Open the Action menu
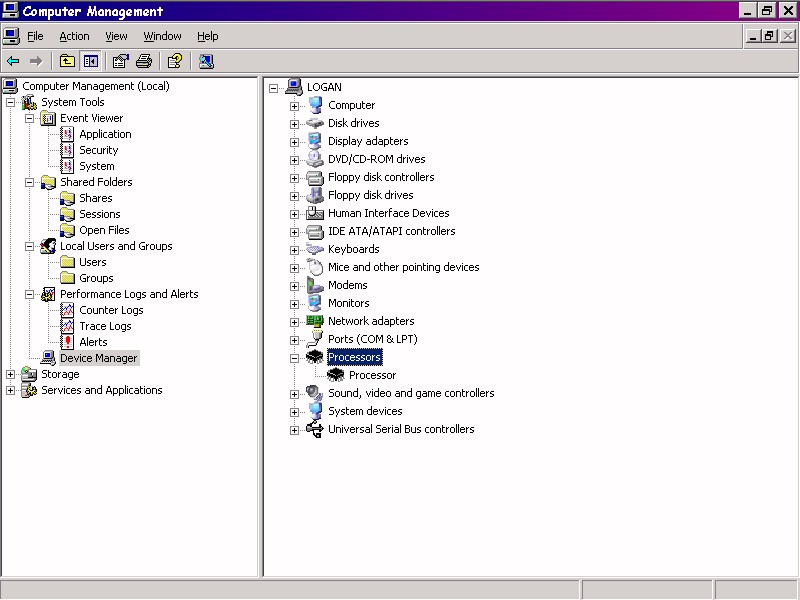The width and height of the screenshot is (800, 600). (x=74, y=36)
